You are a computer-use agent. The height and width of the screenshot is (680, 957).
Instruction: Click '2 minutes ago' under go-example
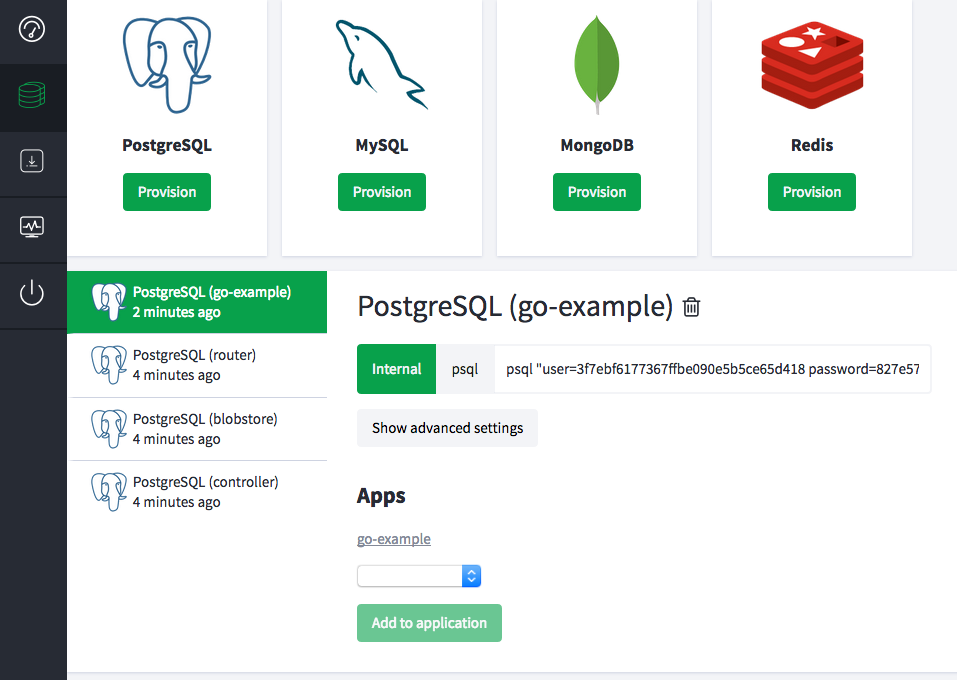point(176,313)
